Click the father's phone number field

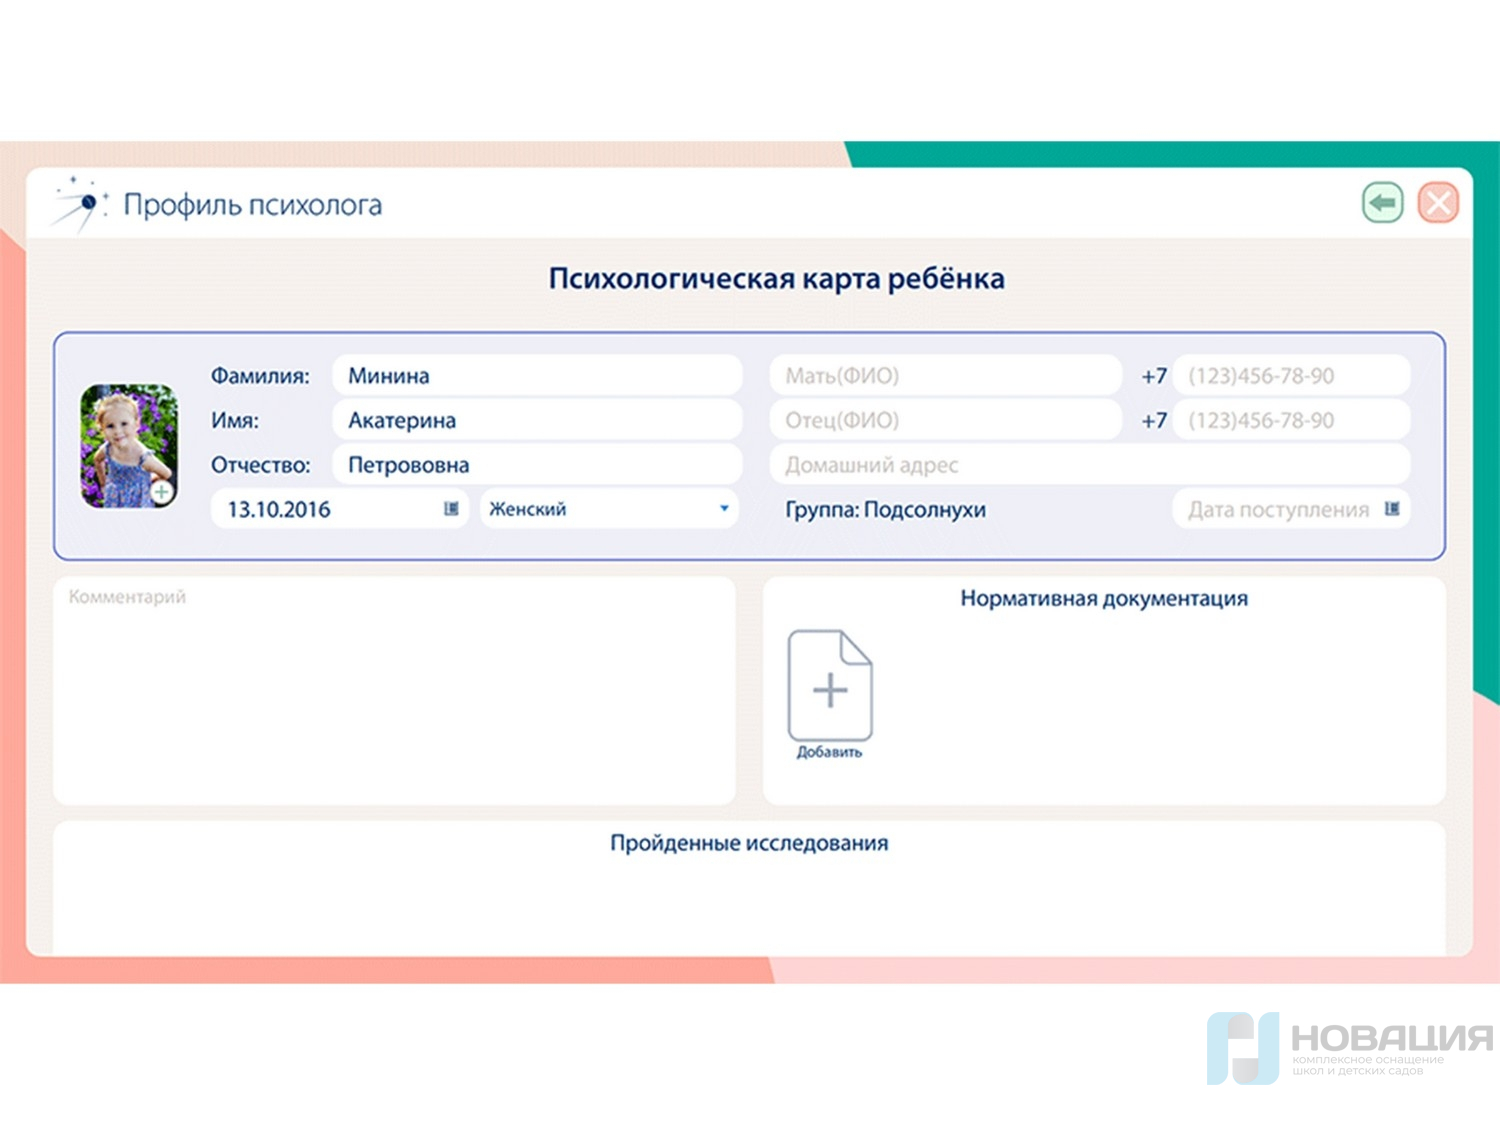point(1290,420)
